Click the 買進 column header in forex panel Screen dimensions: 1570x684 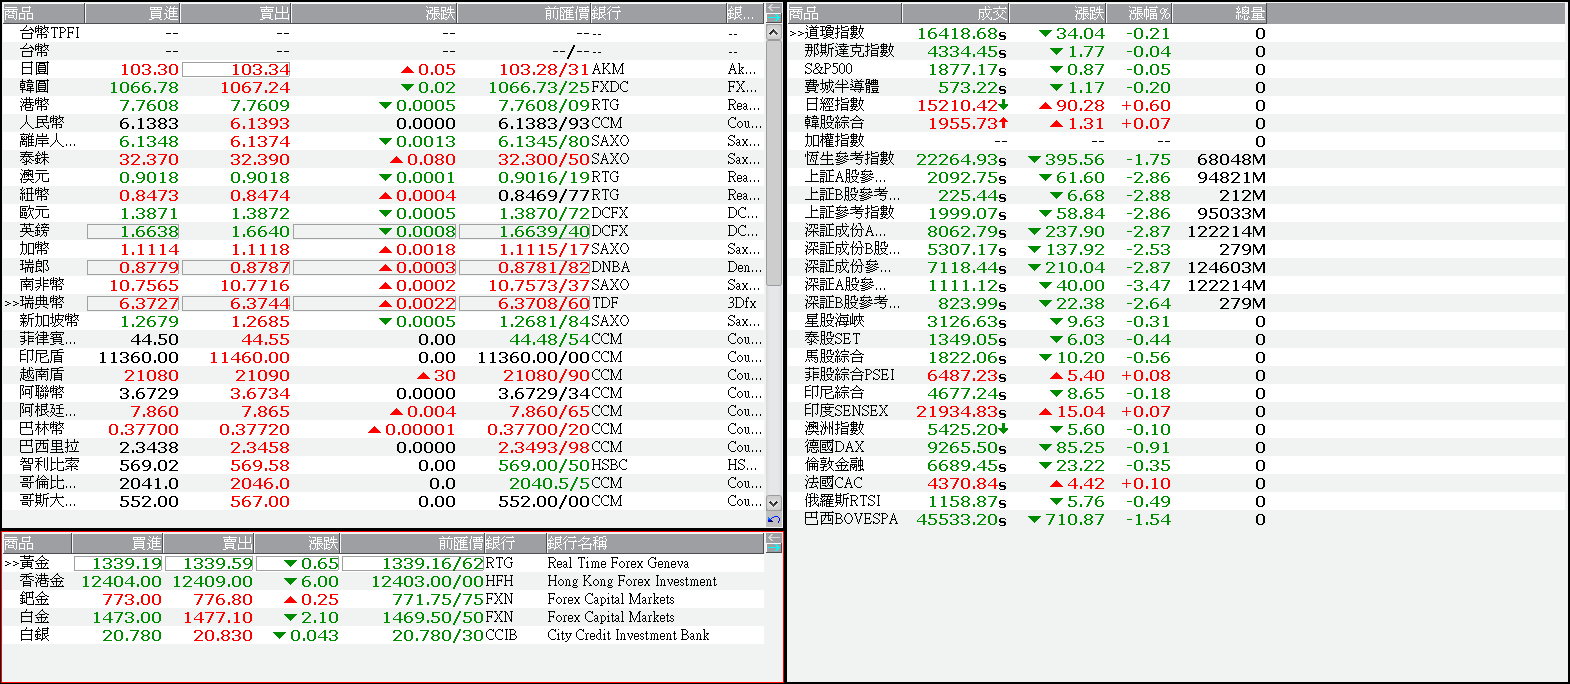[x=133, y=13]
